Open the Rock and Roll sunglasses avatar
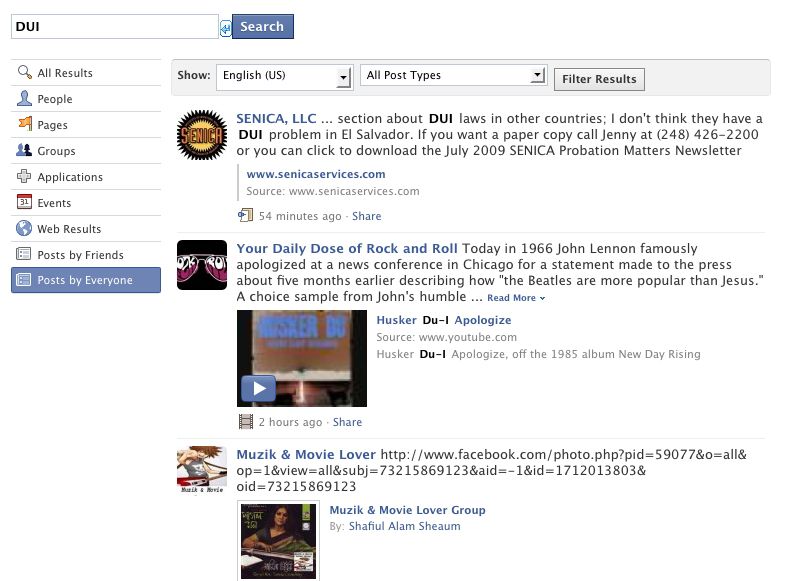 point(202,265)
